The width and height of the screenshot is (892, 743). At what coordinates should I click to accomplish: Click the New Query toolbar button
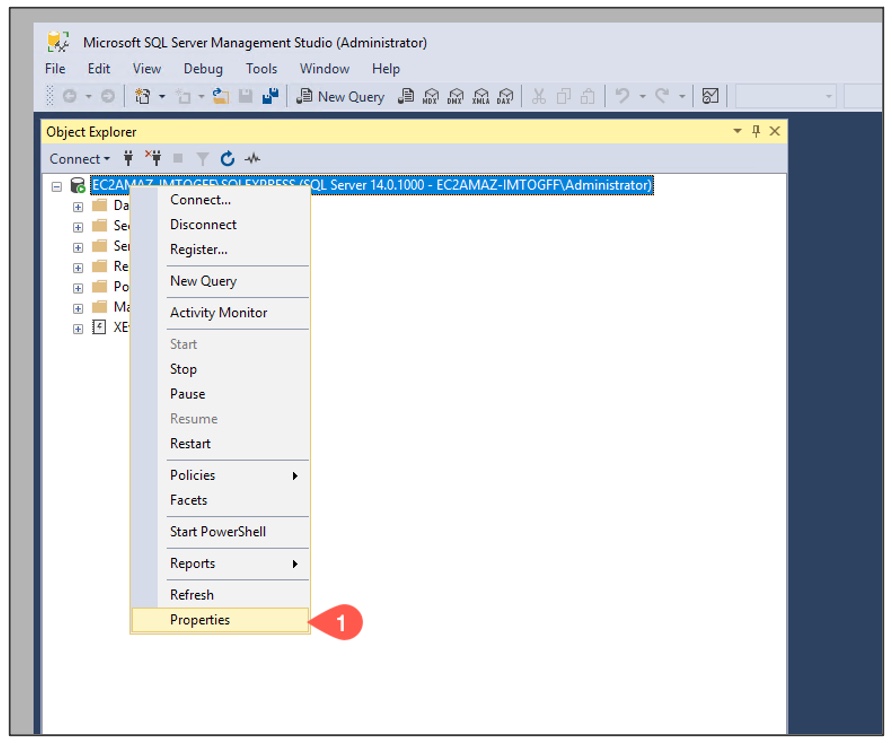(x=340, y=97)
